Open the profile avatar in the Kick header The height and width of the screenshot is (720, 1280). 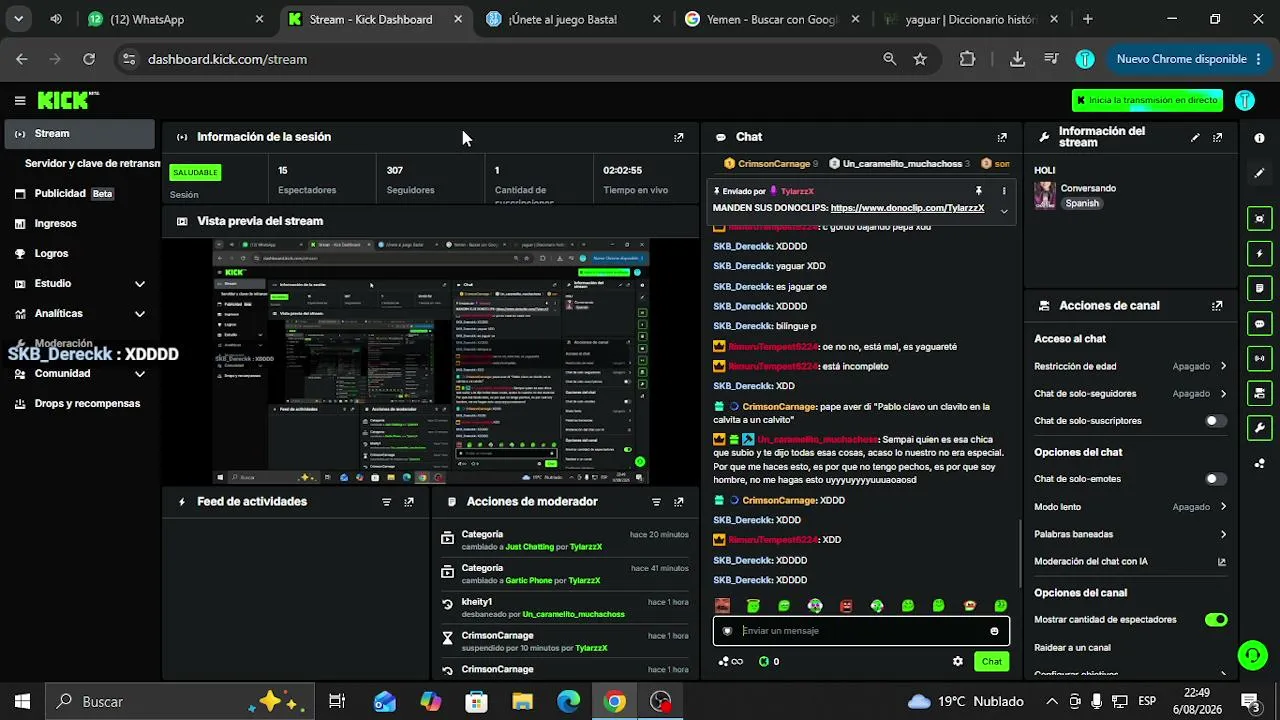[x=1245, y=100]
